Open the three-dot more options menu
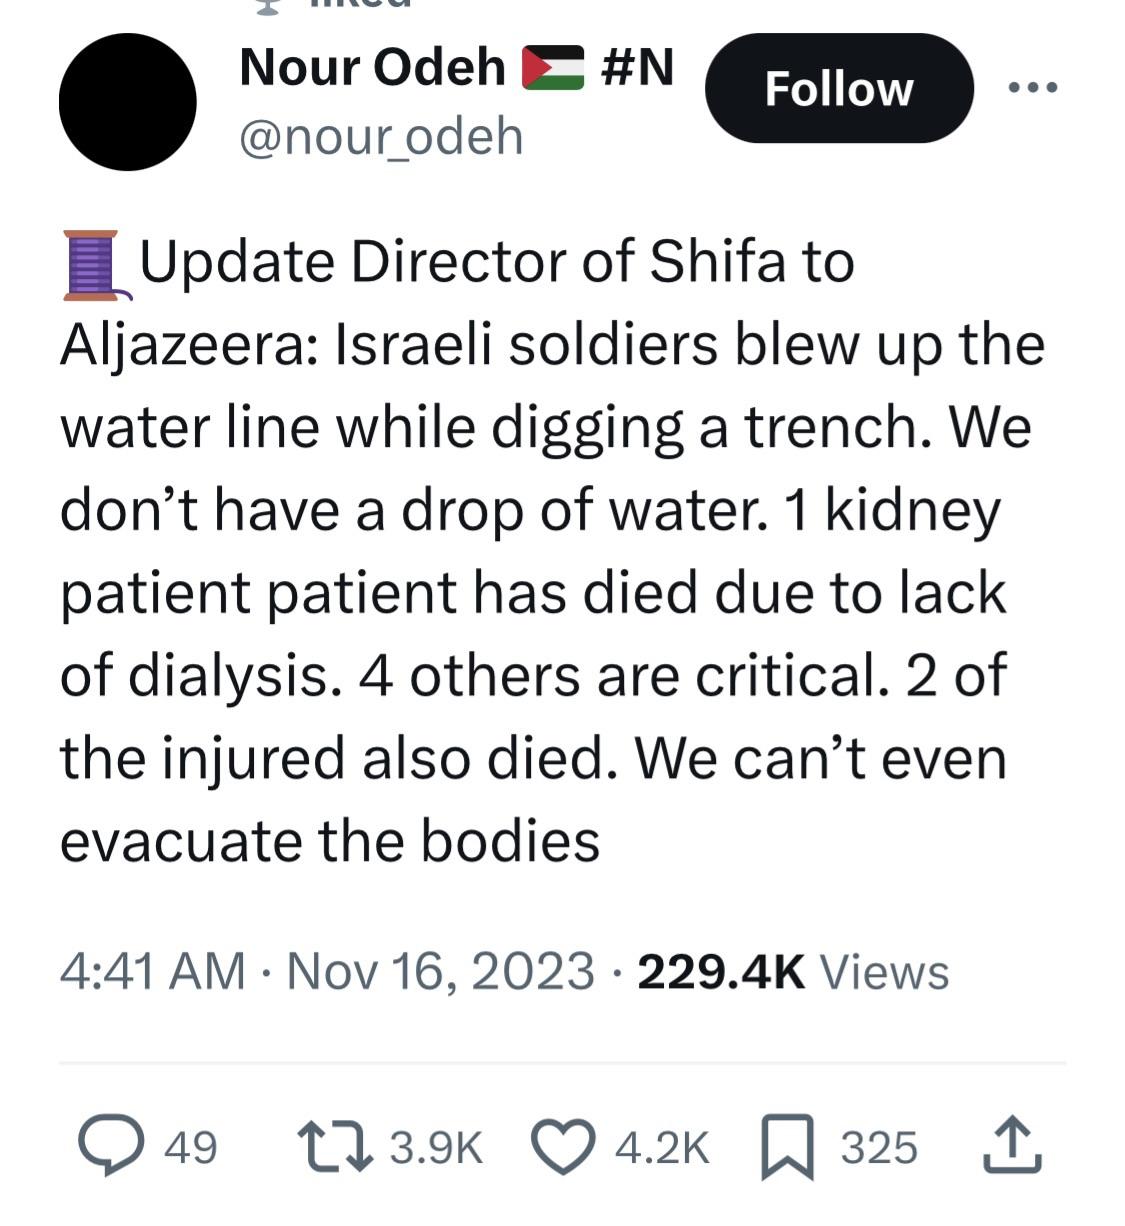1125x1226 pixels. [x=1033, y=88]
